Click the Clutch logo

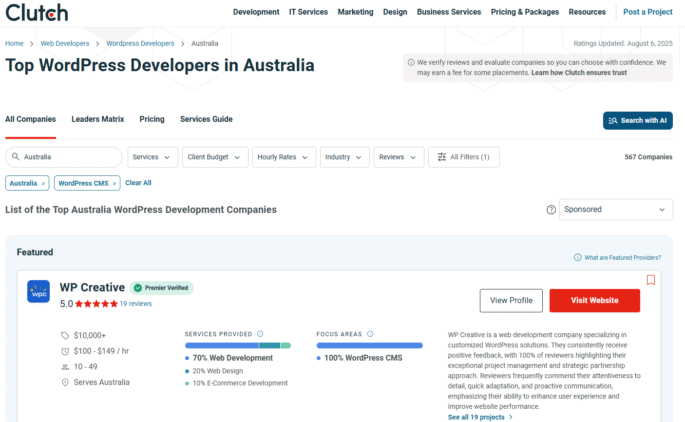[x=37, y=13]
